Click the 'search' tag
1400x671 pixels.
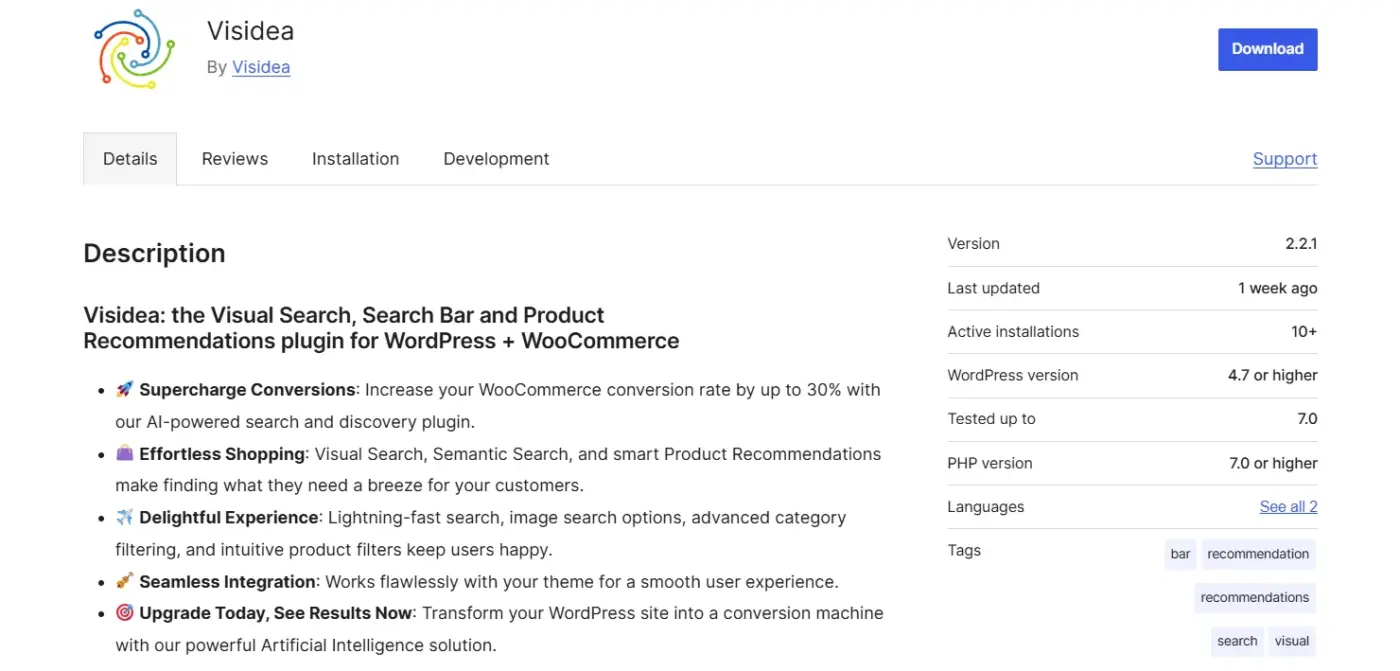(x=1237, y=642)
